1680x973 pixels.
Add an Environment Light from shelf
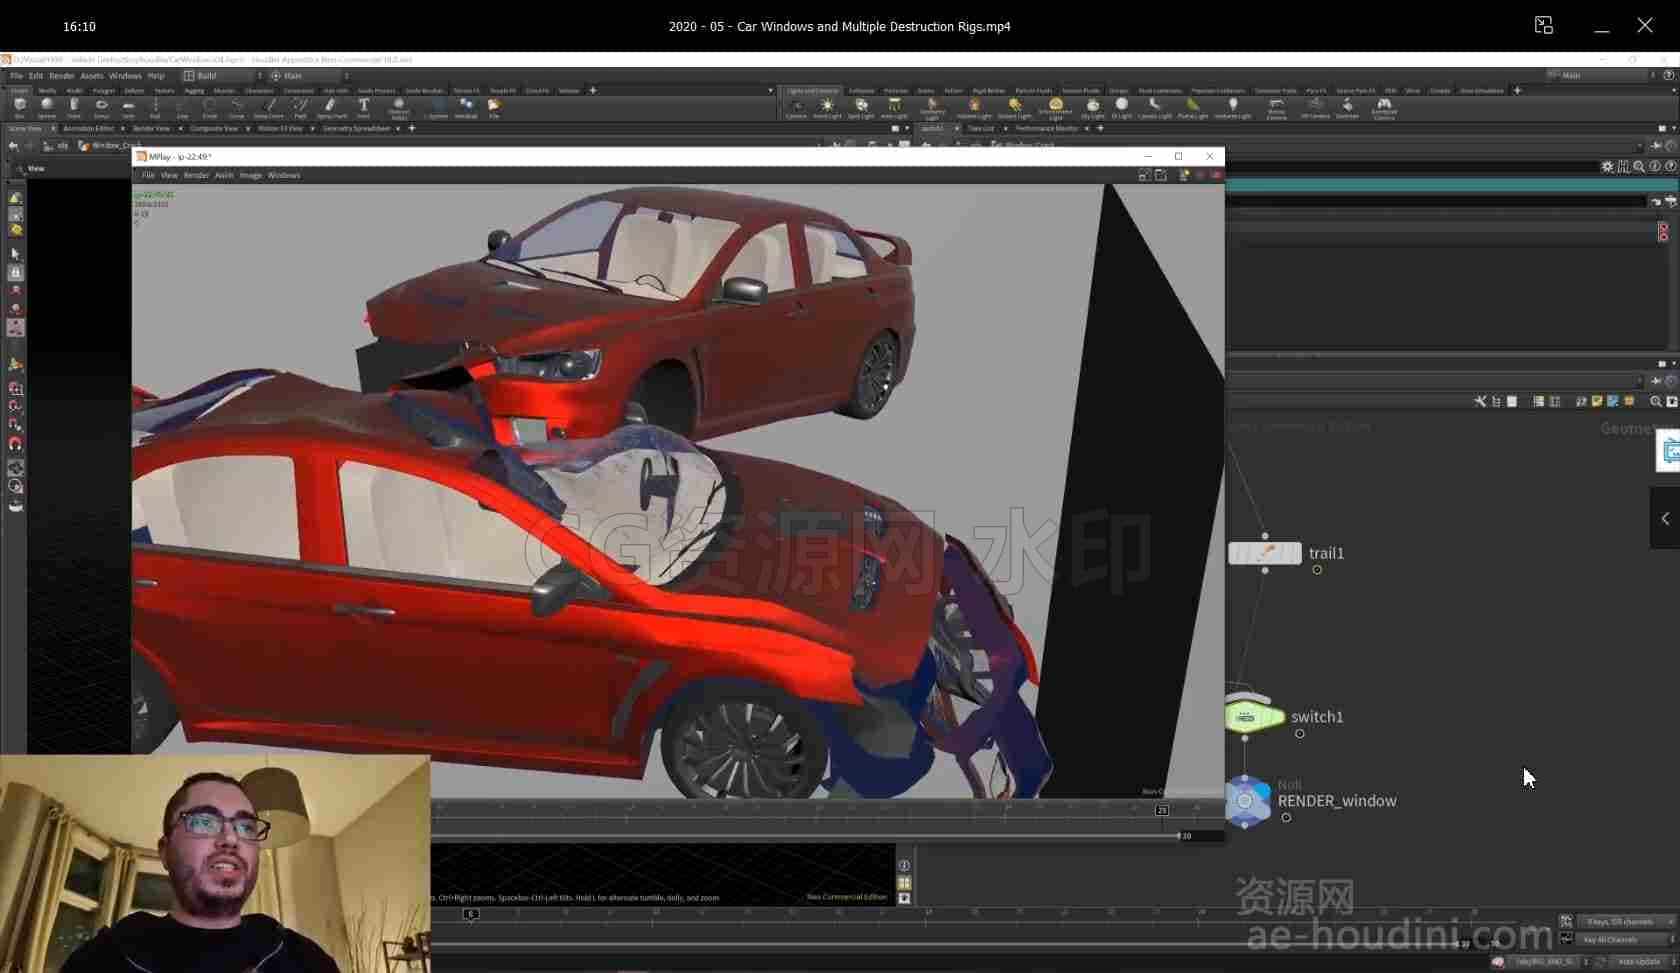click(1055, 108)
